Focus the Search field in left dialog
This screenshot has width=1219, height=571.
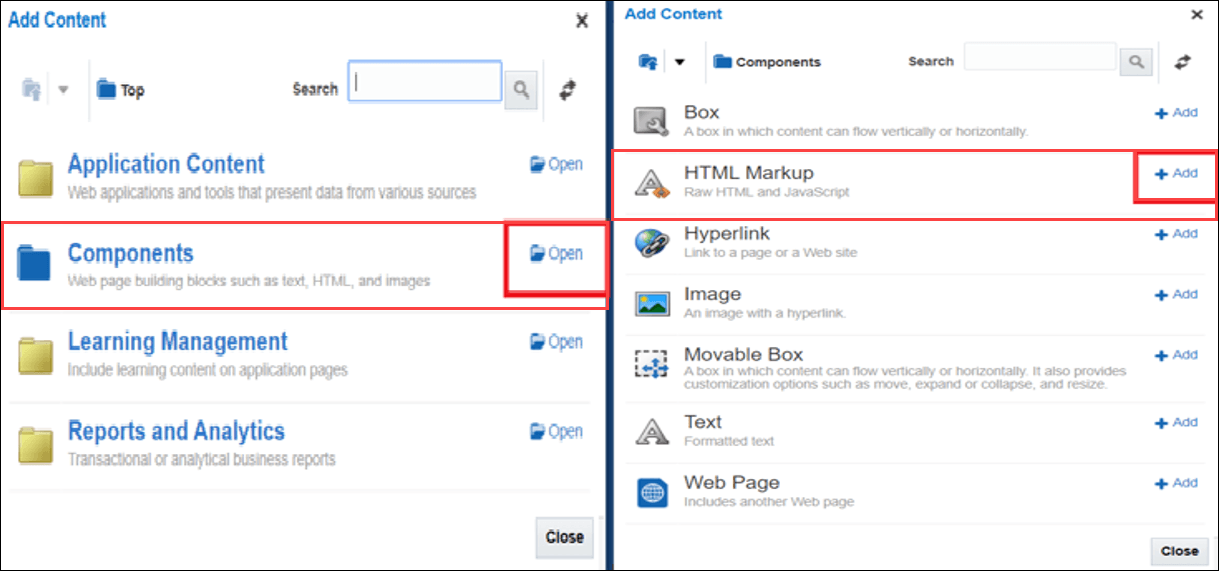tap(425, 82)
